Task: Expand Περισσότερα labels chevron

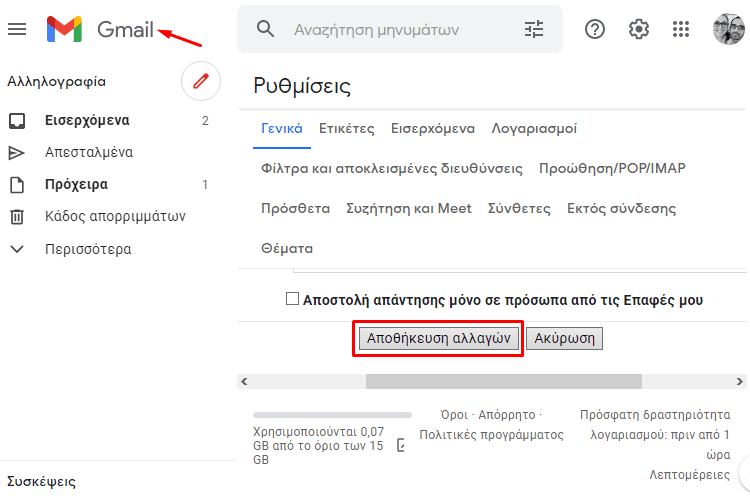Action: 17,249
